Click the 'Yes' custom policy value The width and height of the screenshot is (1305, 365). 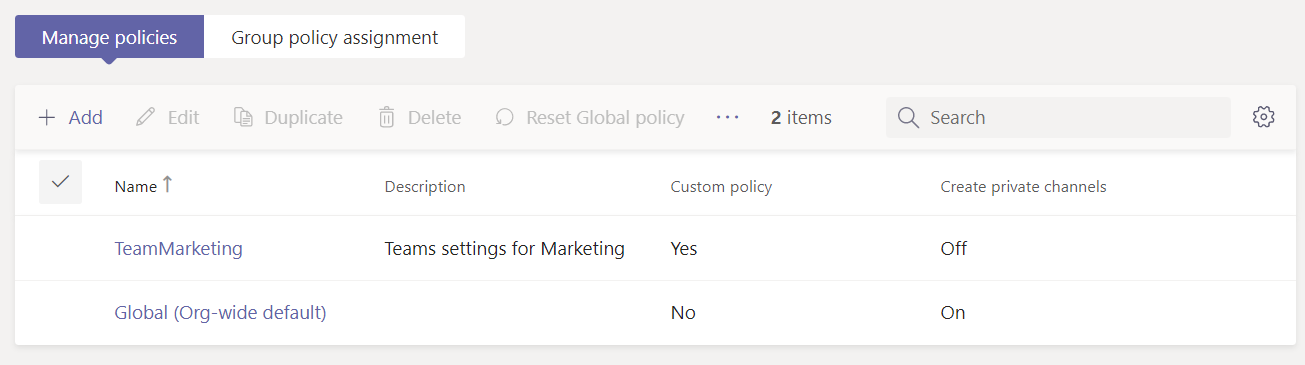[x=684, y=248]
